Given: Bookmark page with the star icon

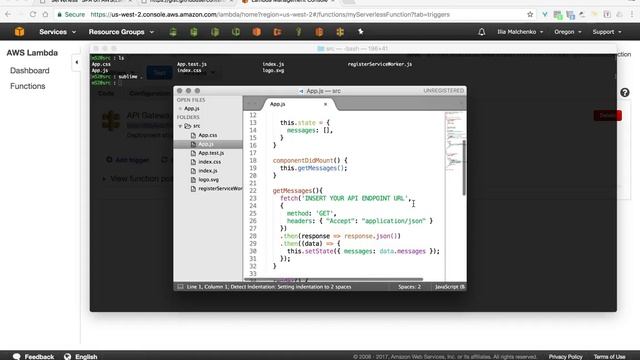Looking at the screenshot, I should coord(530,14).
